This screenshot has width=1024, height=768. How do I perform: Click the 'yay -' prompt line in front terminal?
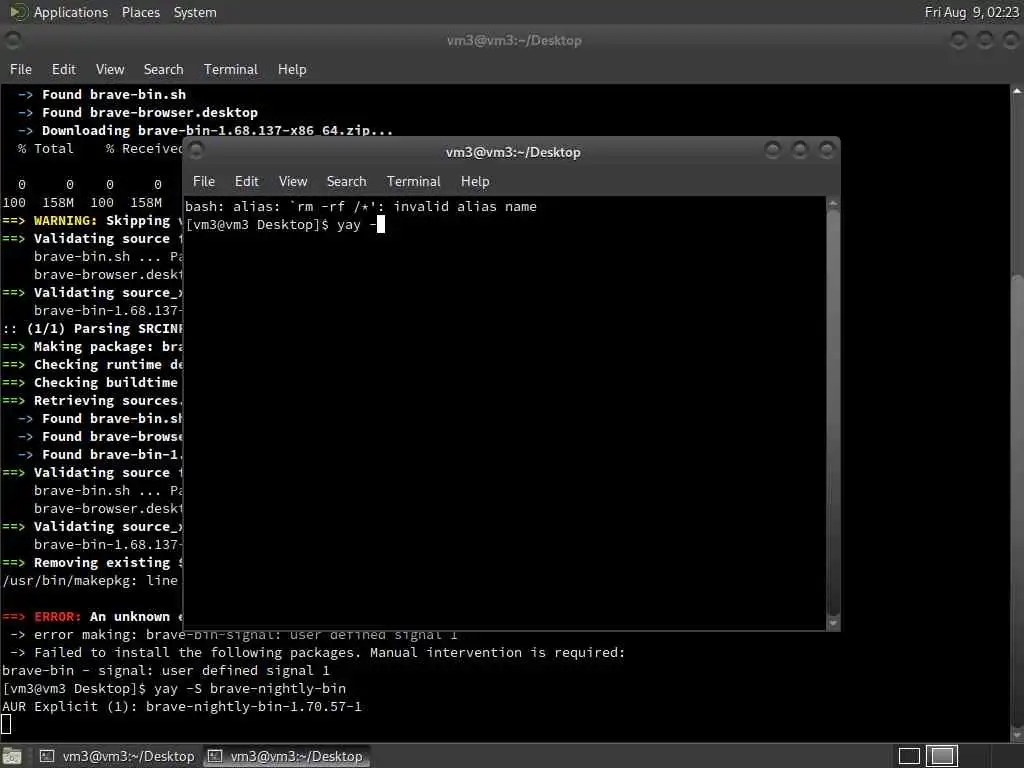tap(285, 225)
